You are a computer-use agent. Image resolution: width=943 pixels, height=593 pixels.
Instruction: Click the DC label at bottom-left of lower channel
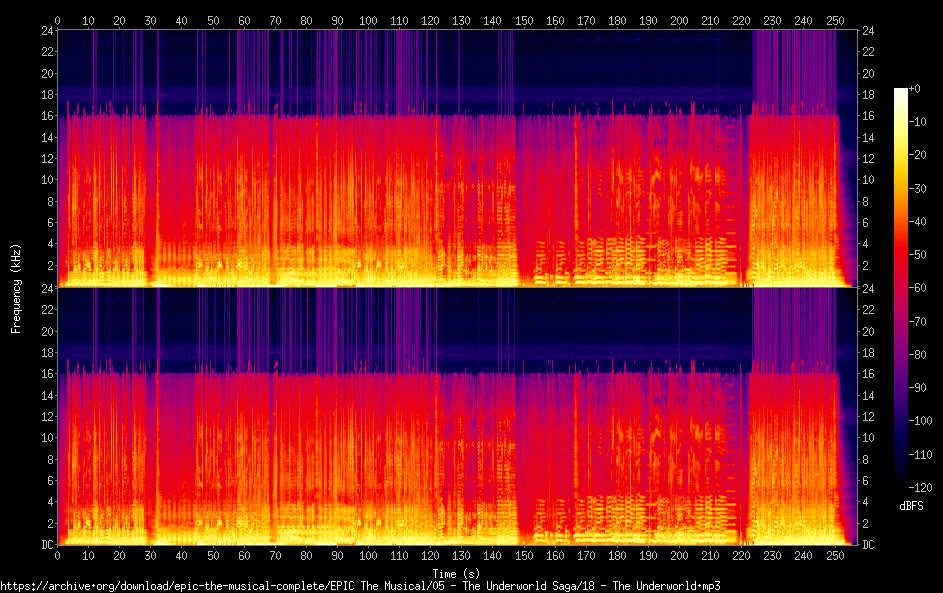pyautogui.click(x=45, y=545)
